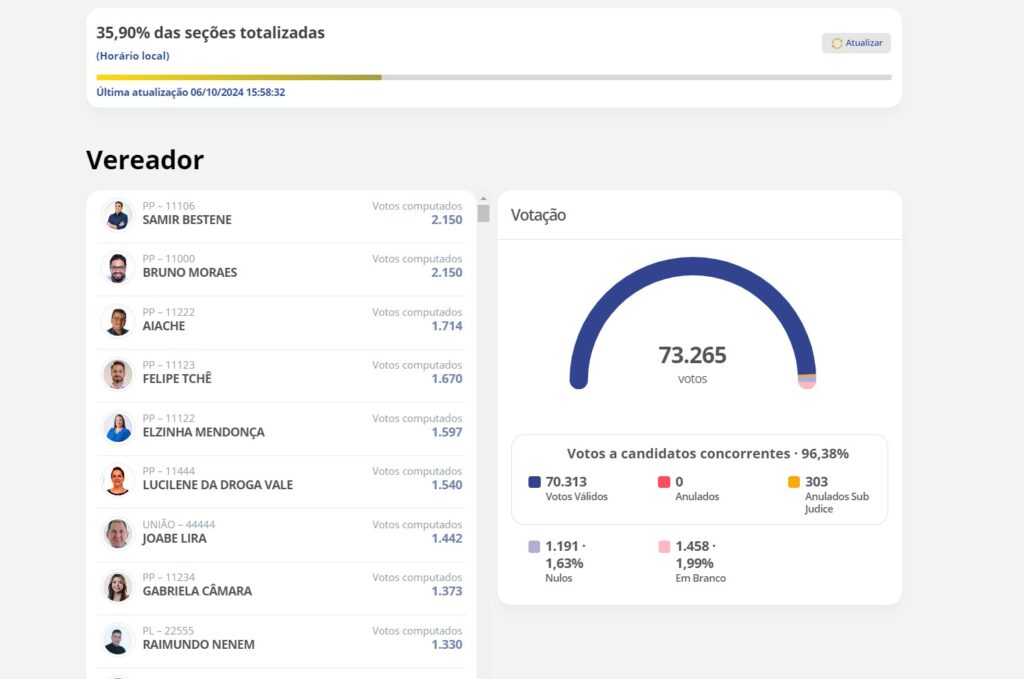Image resolution: width=1024 pixels, height=679 pixels.
Task: Select Samir Bestene's candidate photo
Action: [x=118, y=215]
